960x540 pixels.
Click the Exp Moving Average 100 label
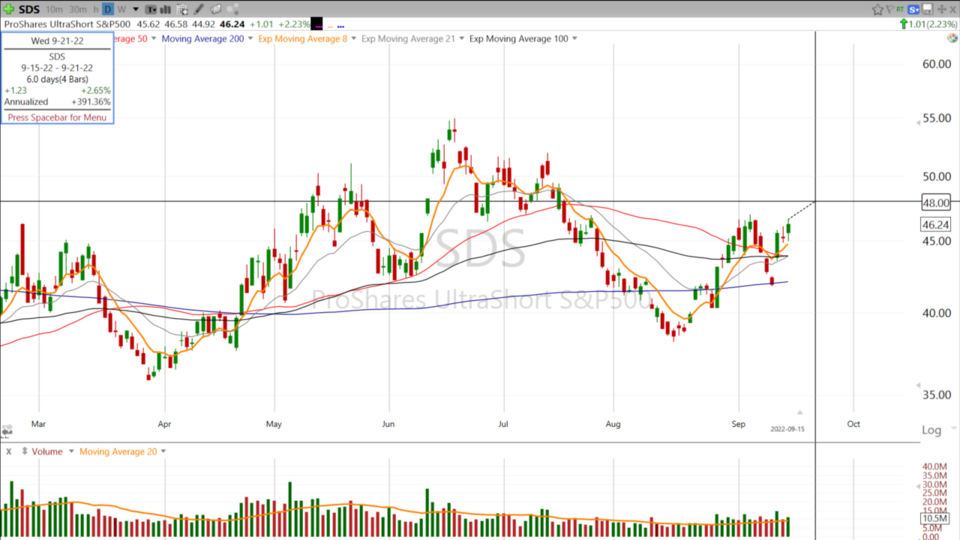click(519, 39)
